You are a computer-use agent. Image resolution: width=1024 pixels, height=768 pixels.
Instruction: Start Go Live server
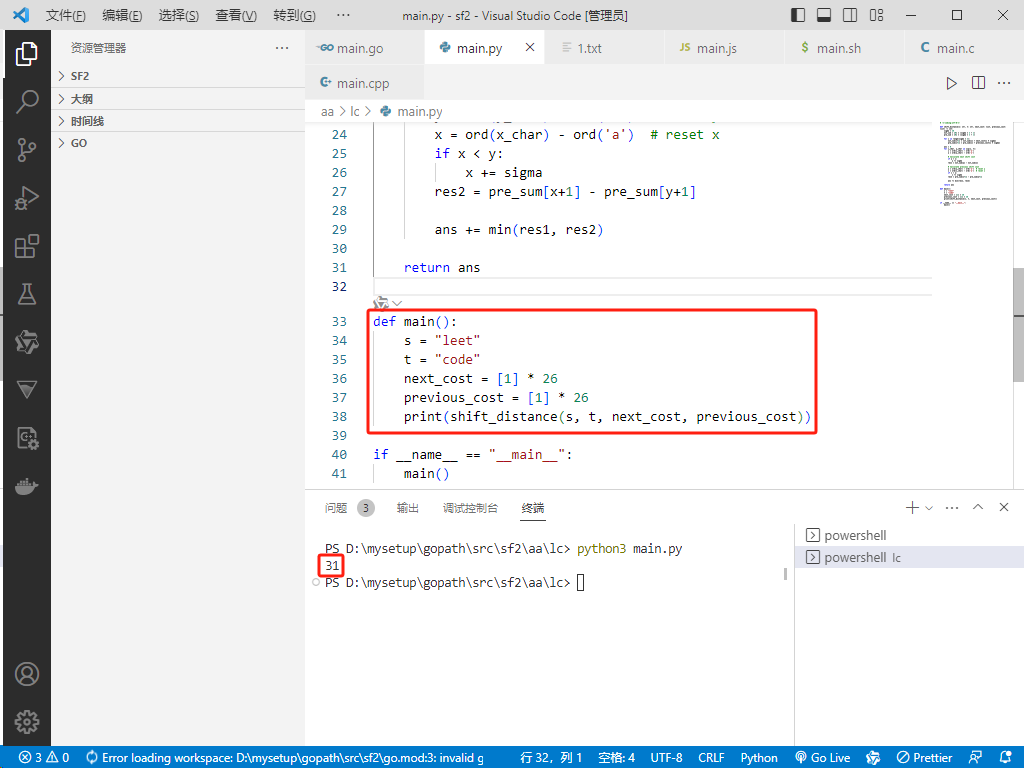(x=823, y=758)
